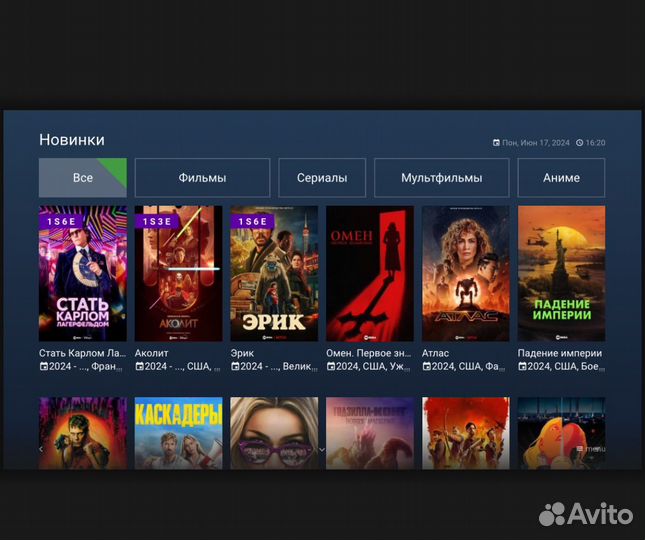Go to the Мультфильмы tab

(x=441, y=178)
